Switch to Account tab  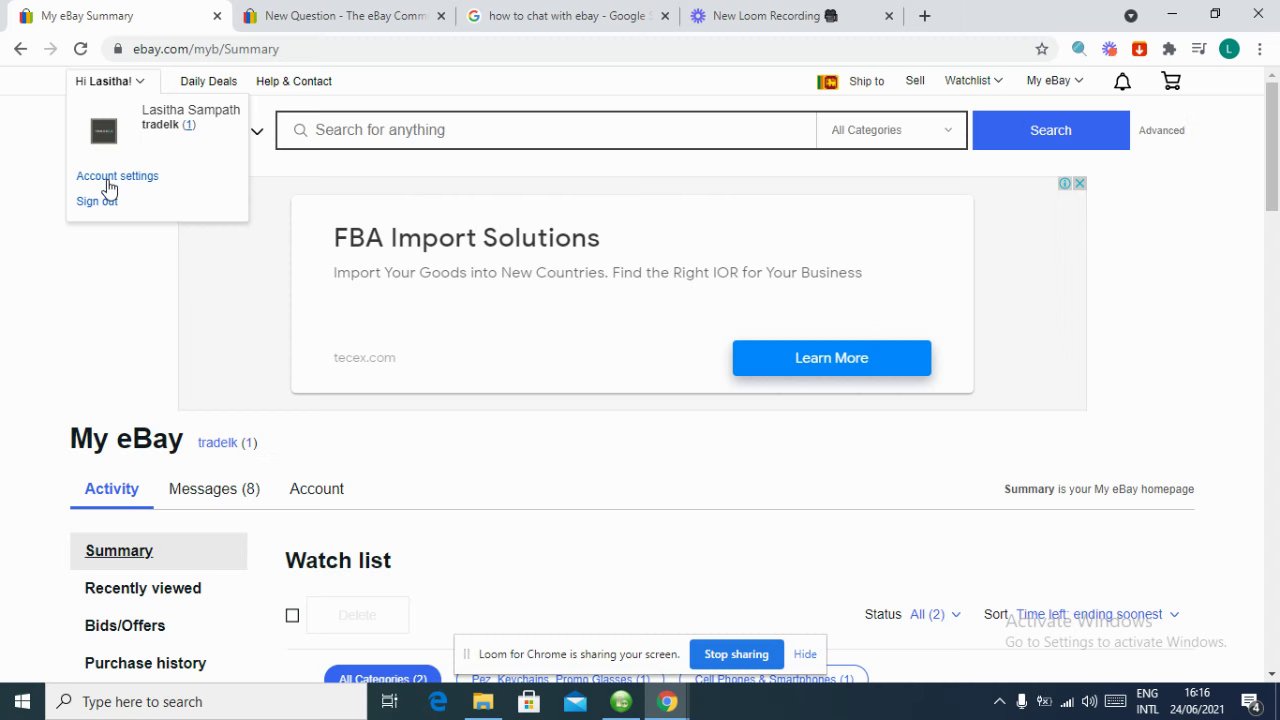click(x=316, y=489)
